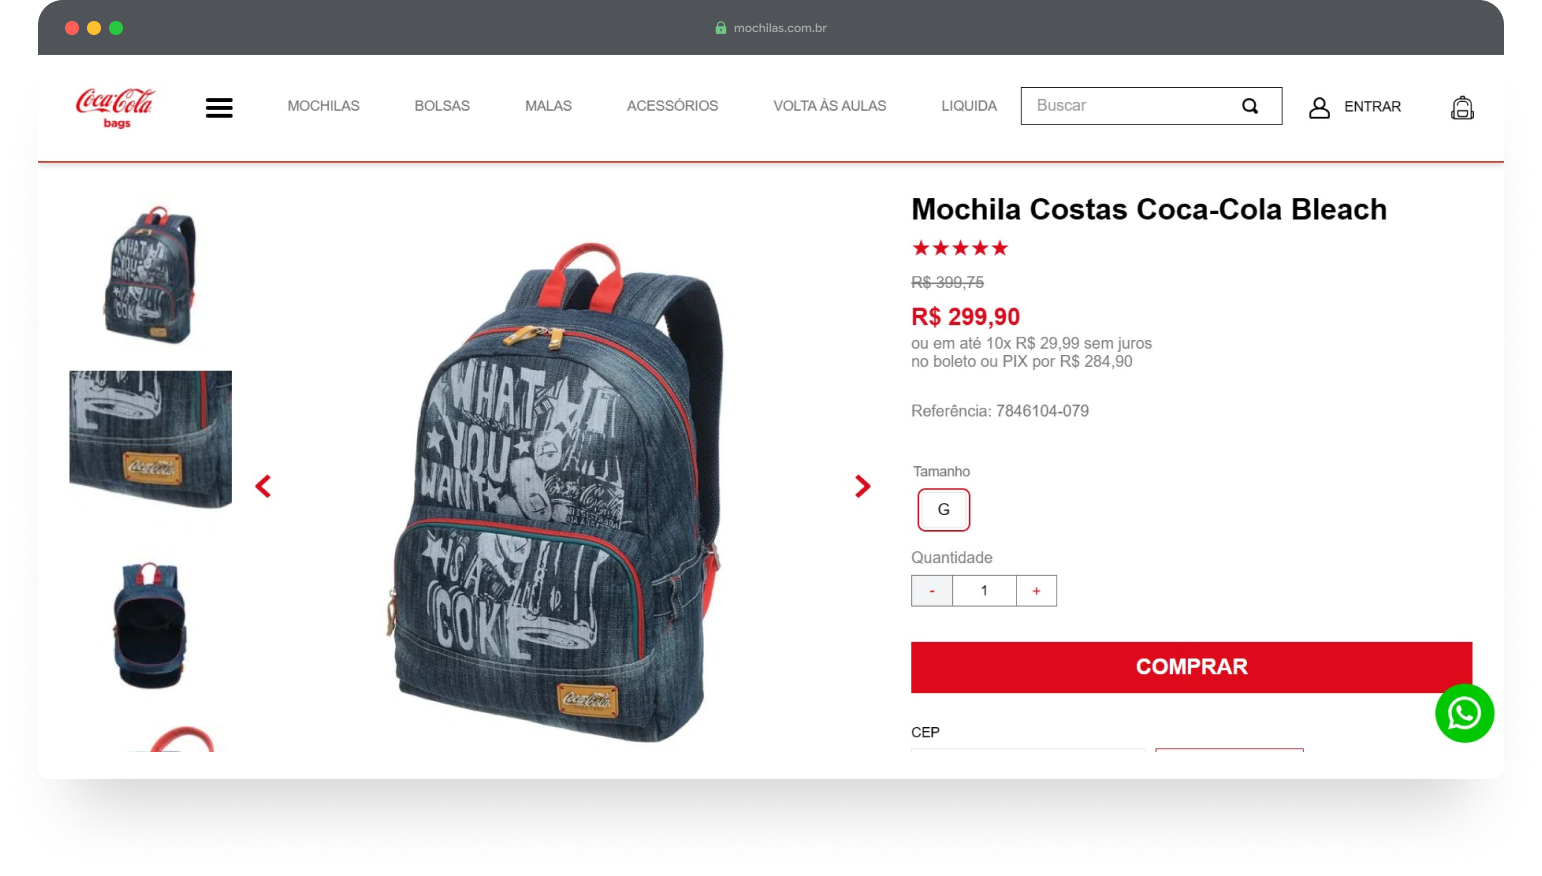Viewport: 1542px width, 876px height.
Task: Click the user account icon
Action: pyautogui.click(x=1319, y=107)
